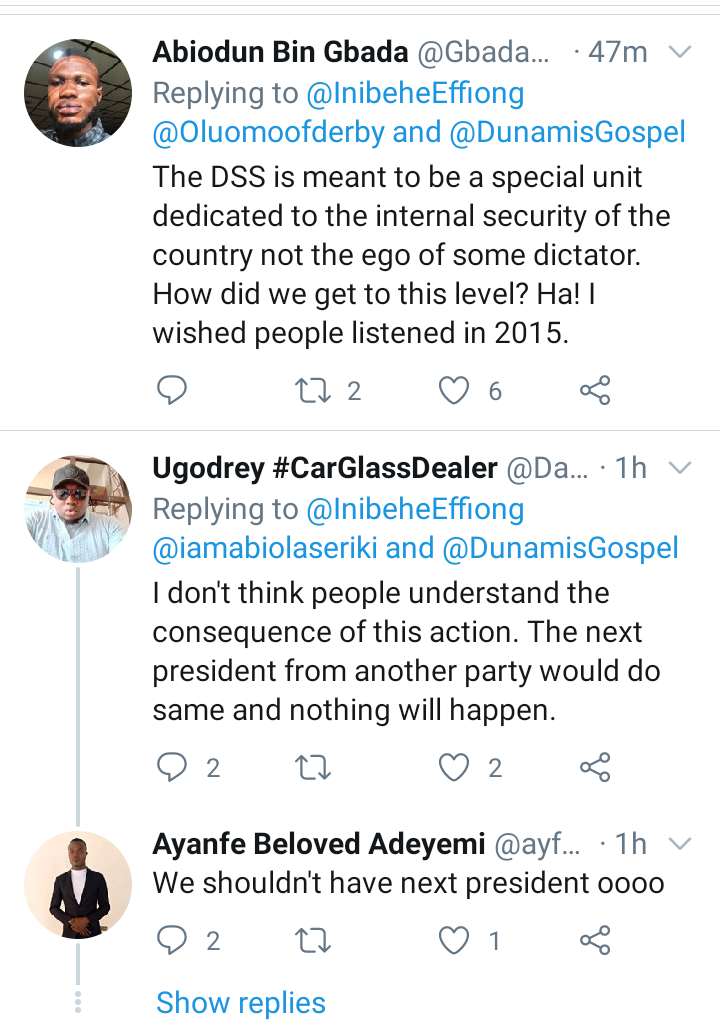Image resolution: width=720 pixels, height=1027 pixels.
Task: Retweet Abiodun Bin Gbada's DSS tweet
Action: [x=313, y=390]
